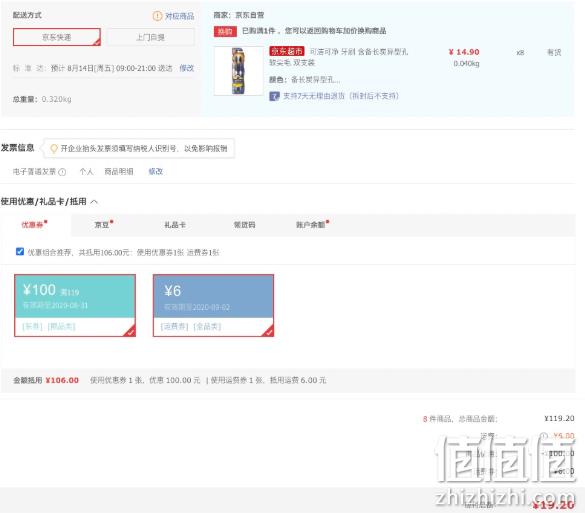Click the red 换购 tag
Viewport: 585px width, 515px height.
click(225, 31)
